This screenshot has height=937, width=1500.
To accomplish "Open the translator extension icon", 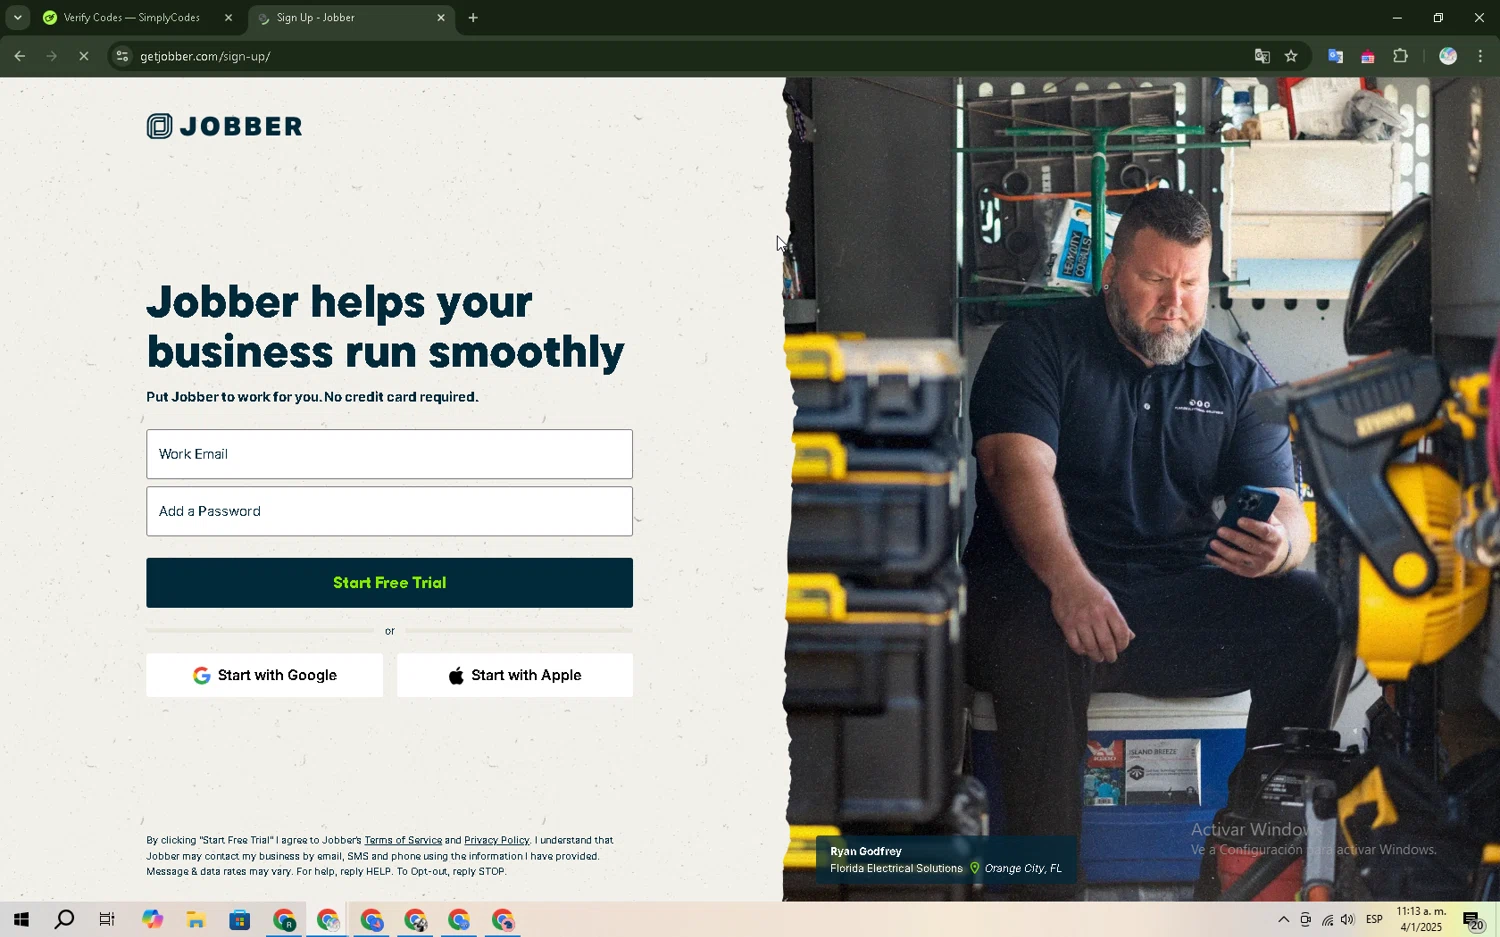I will click(1335, 57).
